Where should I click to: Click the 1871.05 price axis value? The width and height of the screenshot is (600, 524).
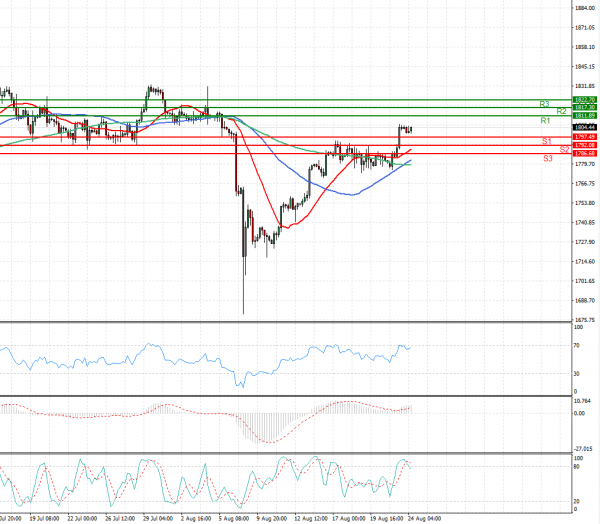point(585,28)
